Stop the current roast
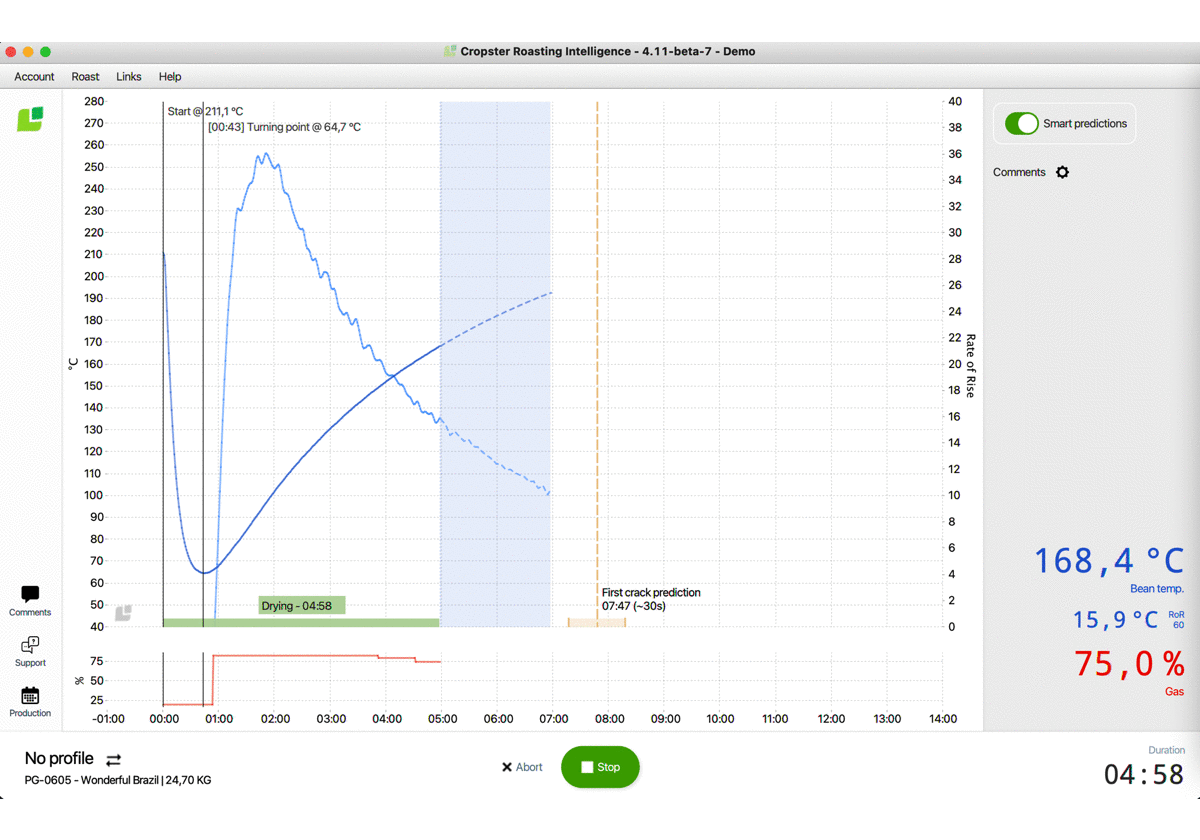The image size is (1200, 840). coord(600,767)
